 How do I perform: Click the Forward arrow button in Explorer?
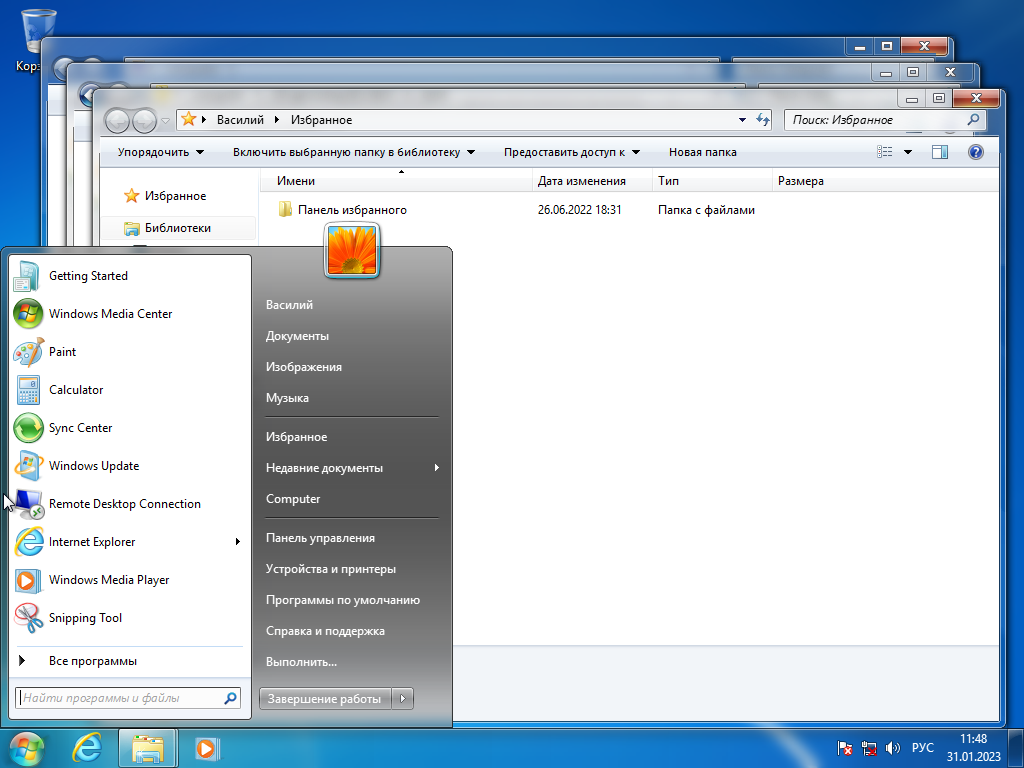144,120
